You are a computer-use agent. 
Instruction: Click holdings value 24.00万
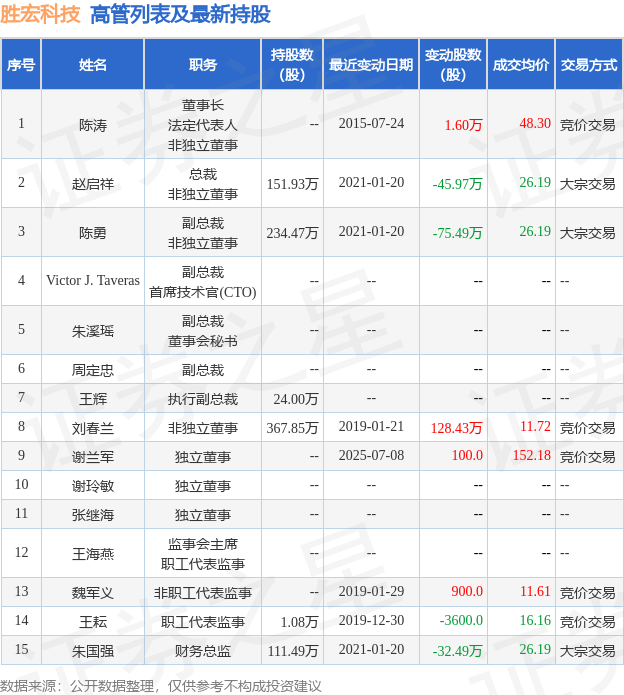(x=296, y=399)
